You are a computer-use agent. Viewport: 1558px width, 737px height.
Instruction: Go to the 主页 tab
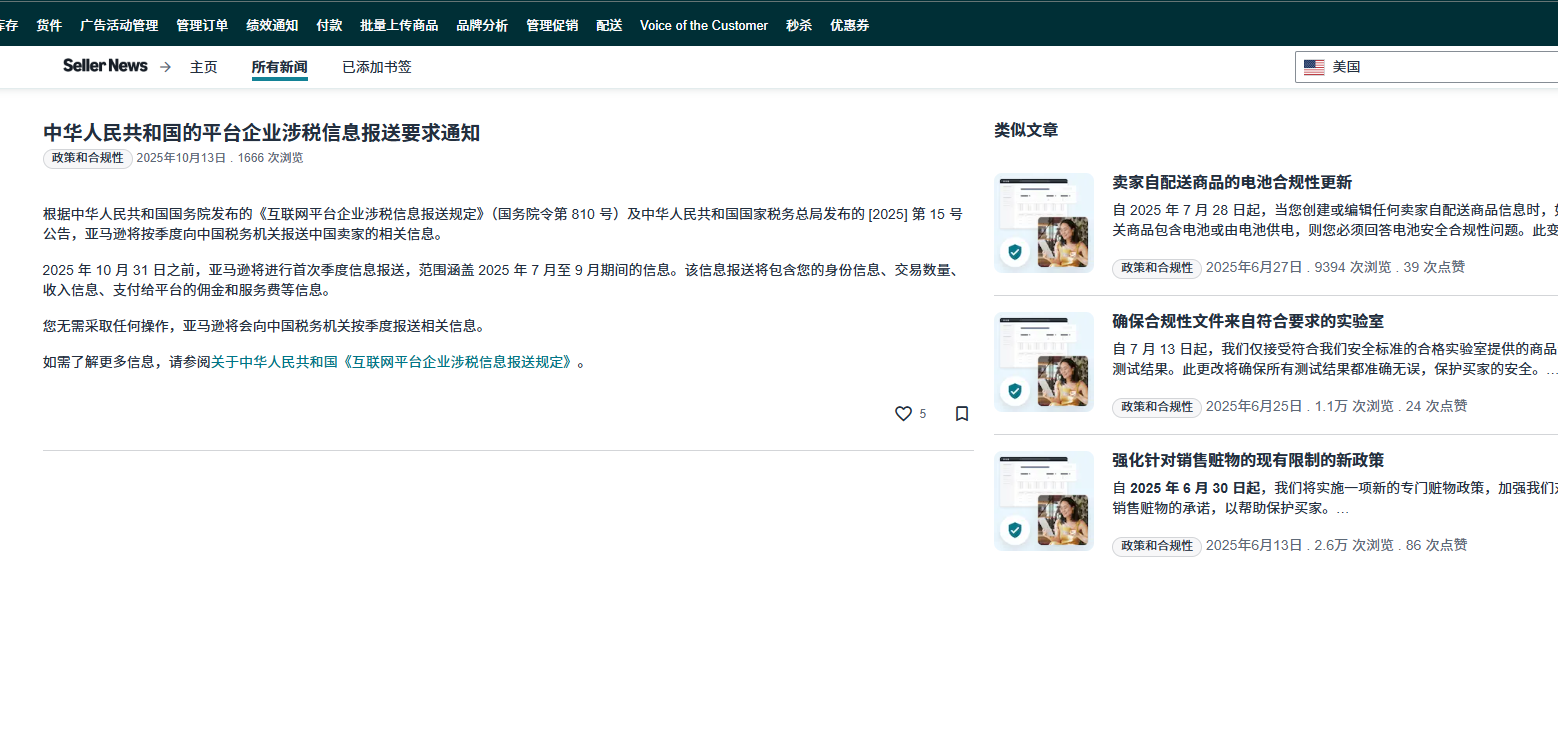pos(204,67)
